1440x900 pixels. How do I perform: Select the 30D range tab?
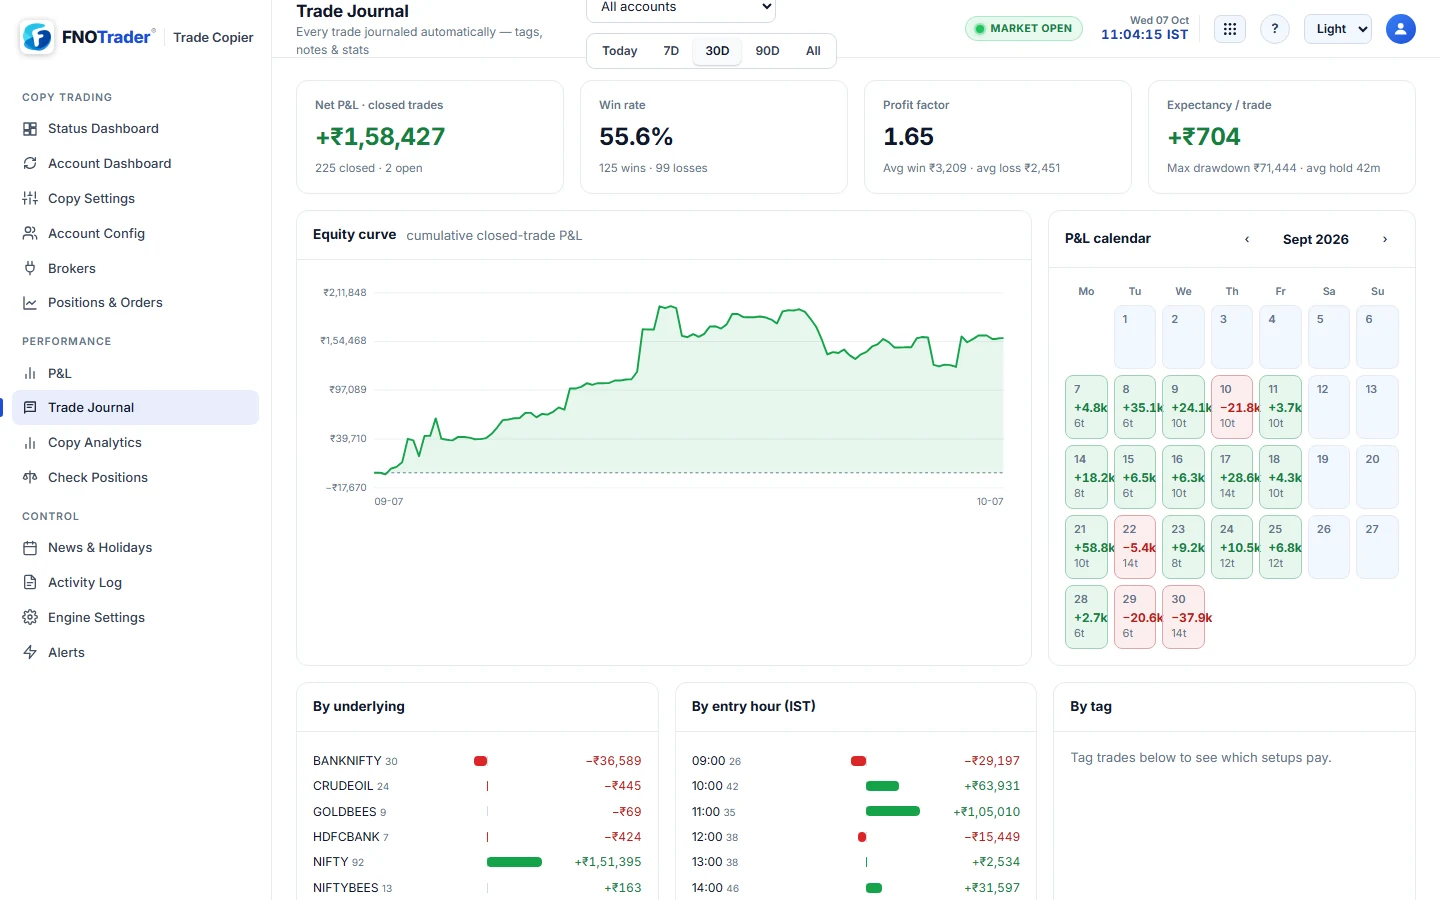pos(717,51)
